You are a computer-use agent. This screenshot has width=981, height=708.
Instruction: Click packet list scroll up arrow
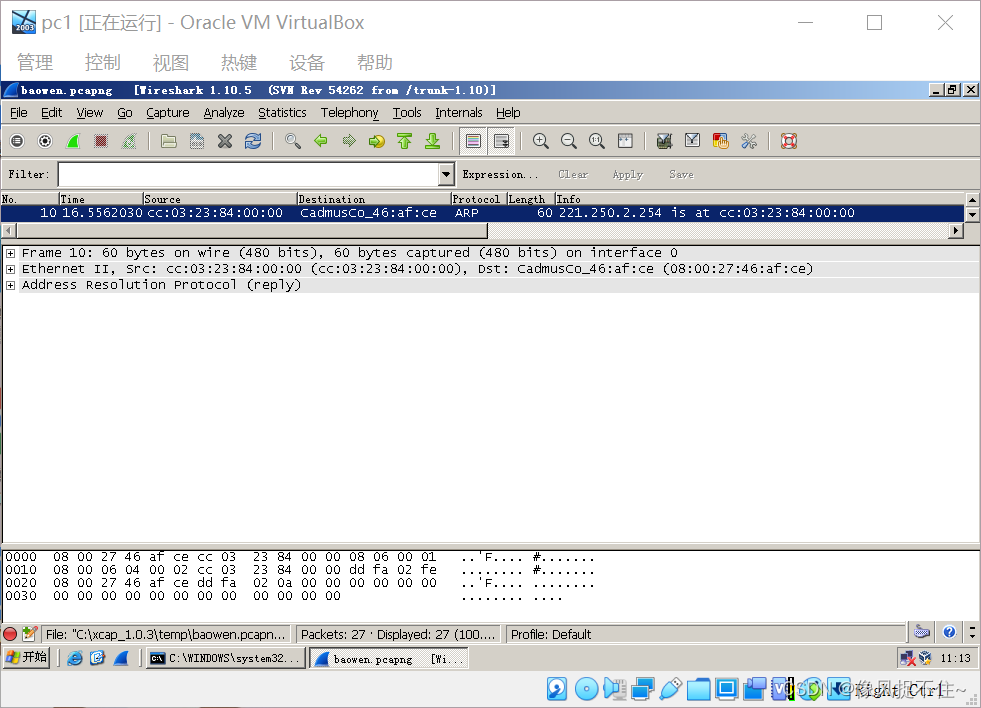coord(972,200)
